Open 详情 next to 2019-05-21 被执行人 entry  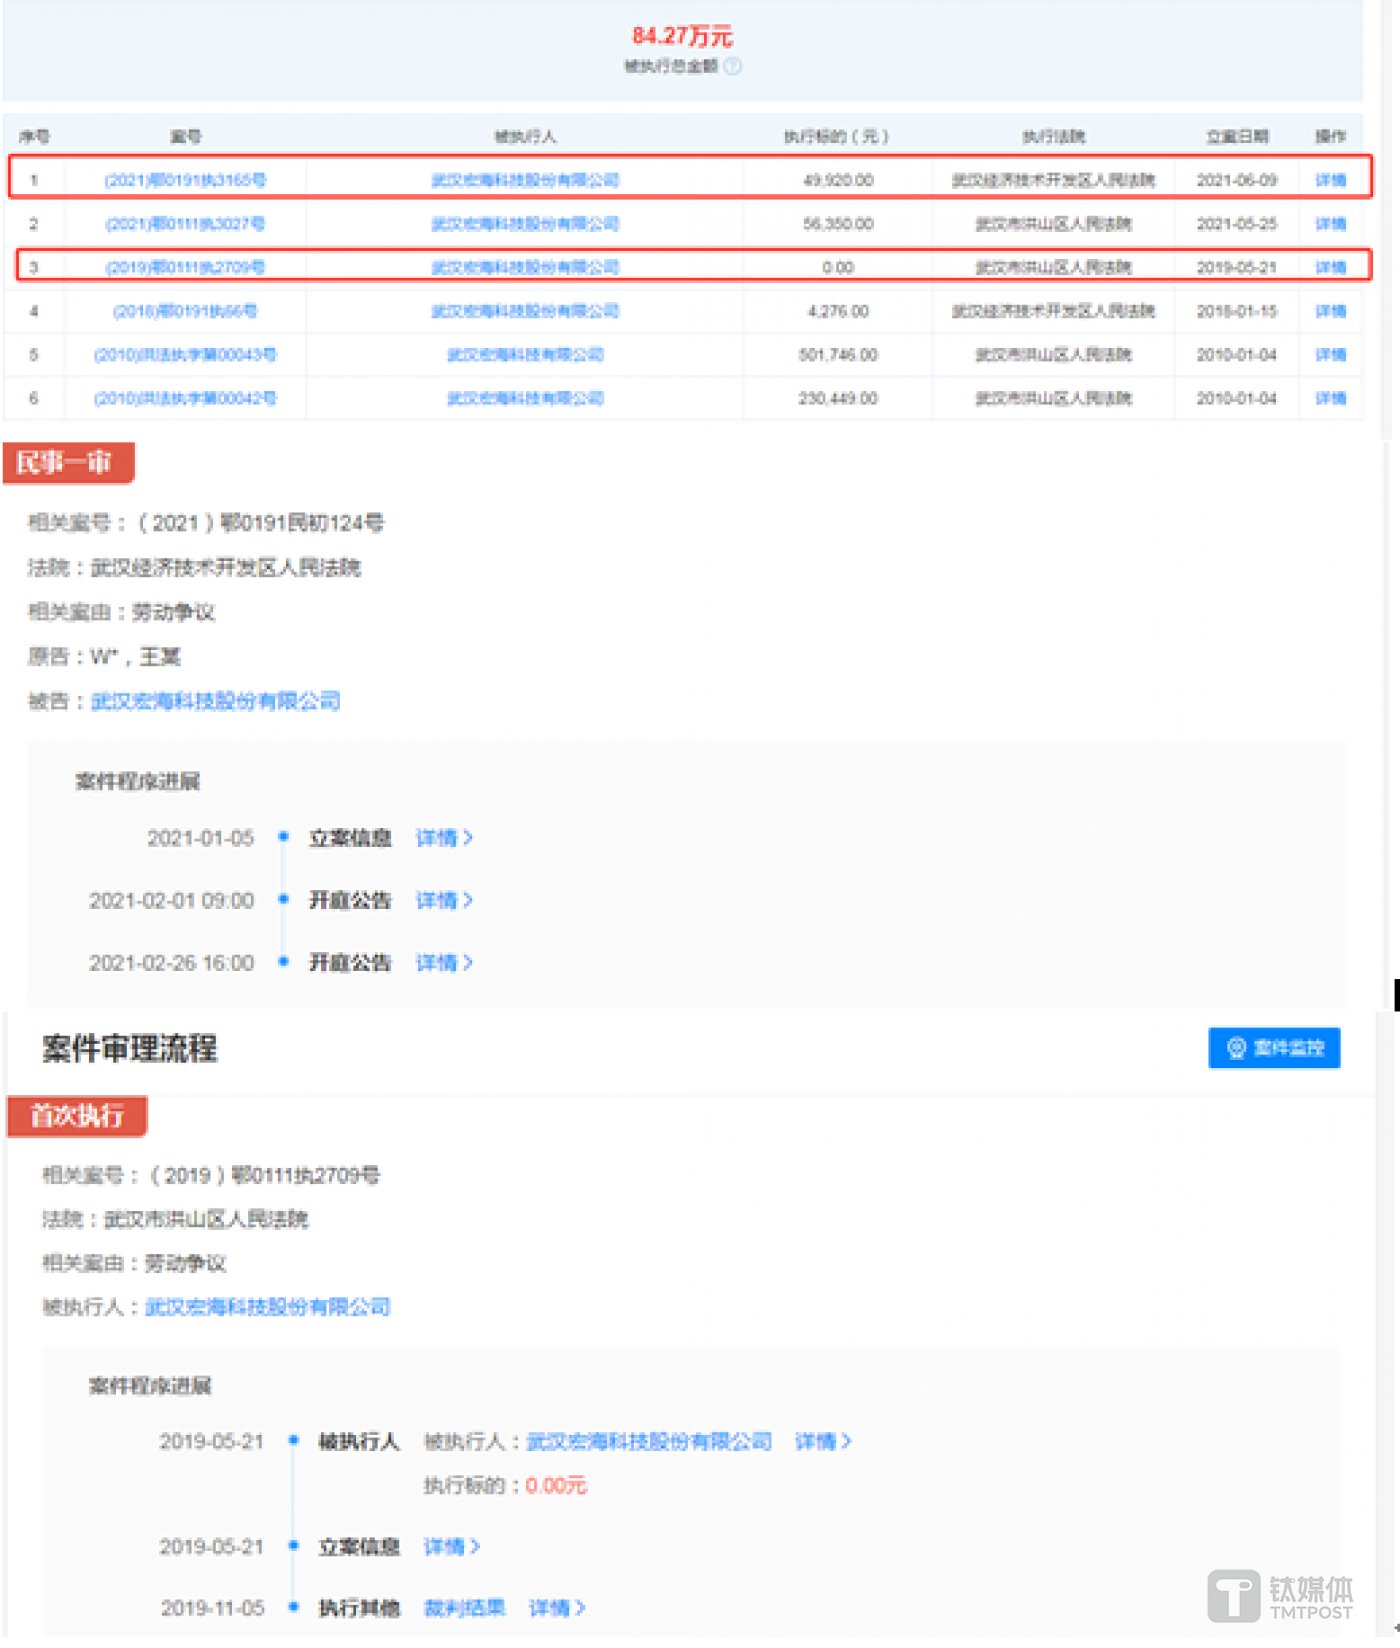click(x=823, y=1441)
